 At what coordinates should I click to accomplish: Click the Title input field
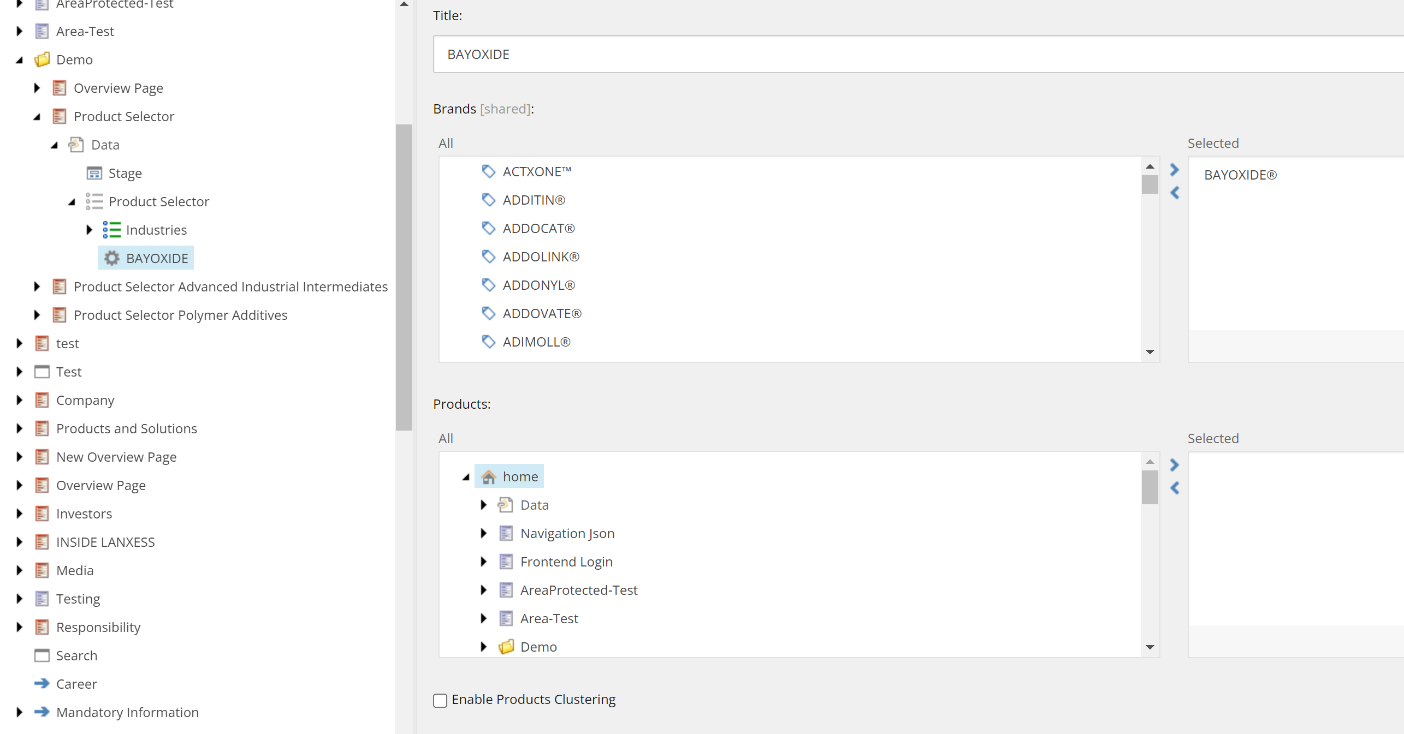[918, 54]
